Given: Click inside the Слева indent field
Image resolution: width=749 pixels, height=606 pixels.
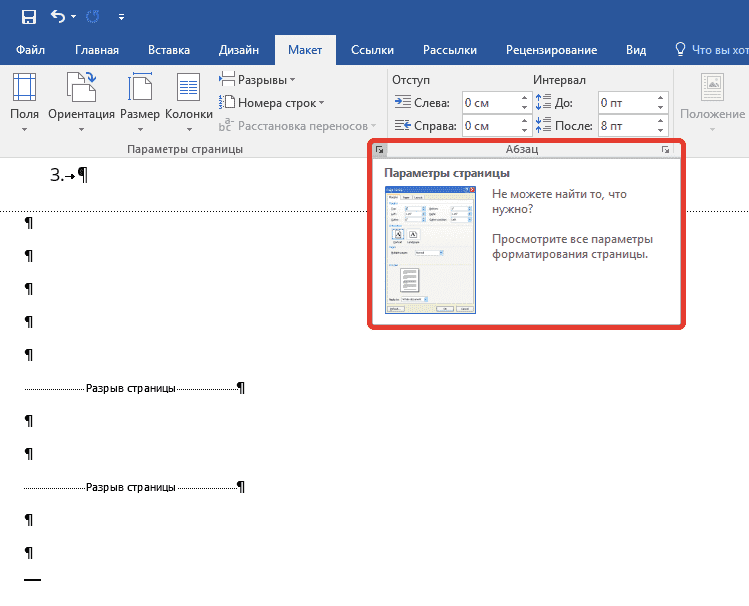Looking at the screenshot, I should coord(489,102).
